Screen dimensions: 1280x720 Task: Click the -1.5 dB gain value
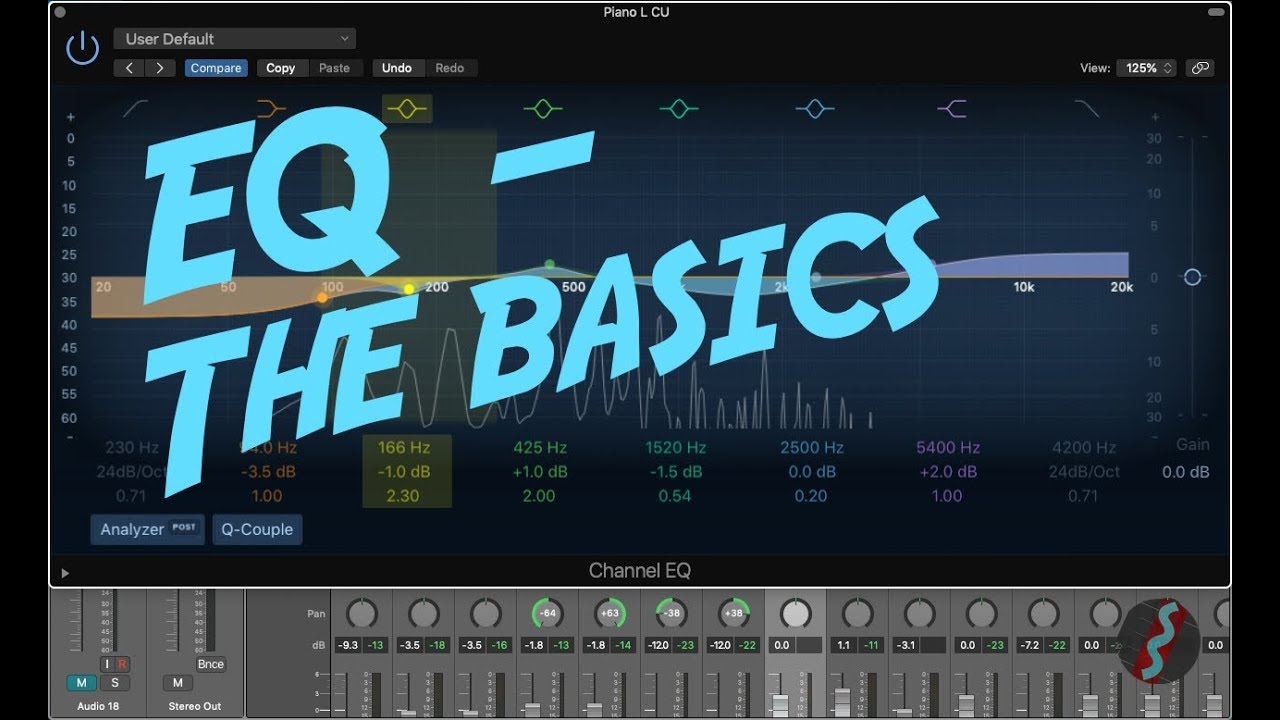pos(676,471)
